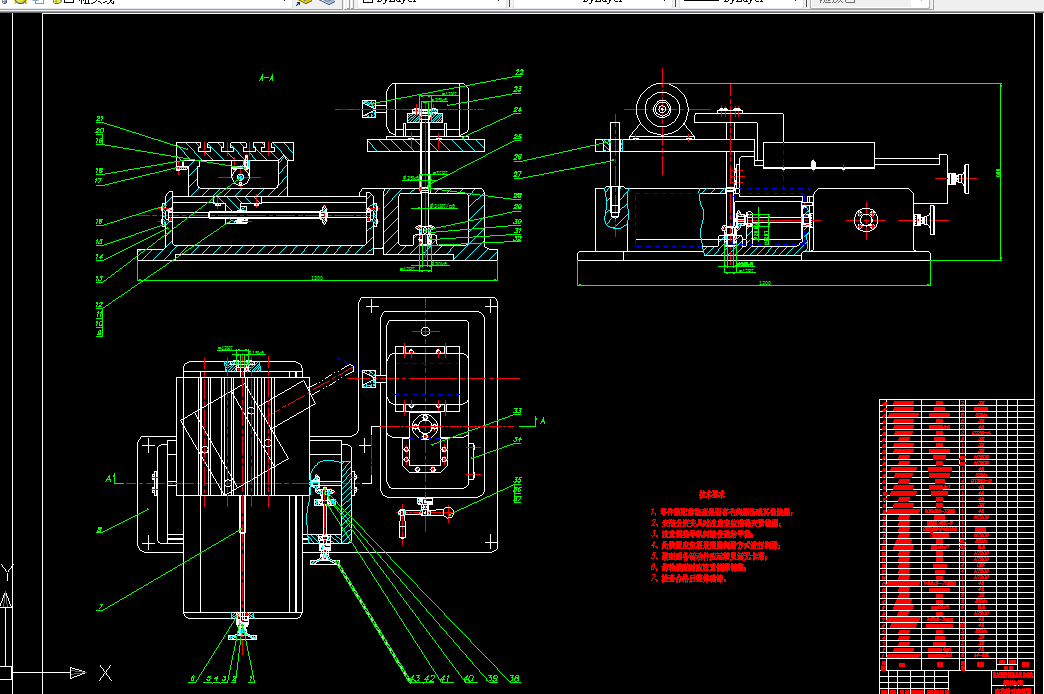Select part callout number 7

click(x=101, y=607)
